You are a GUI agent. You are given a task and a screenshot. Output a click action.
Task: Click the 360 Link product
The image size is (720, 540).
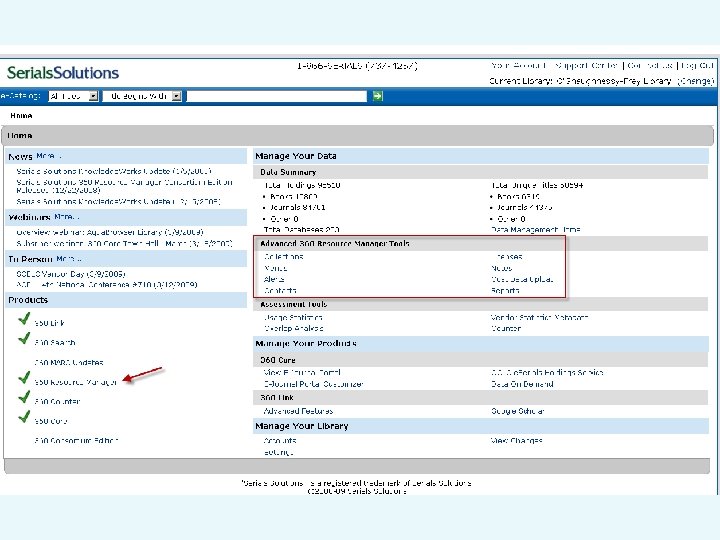50,323
